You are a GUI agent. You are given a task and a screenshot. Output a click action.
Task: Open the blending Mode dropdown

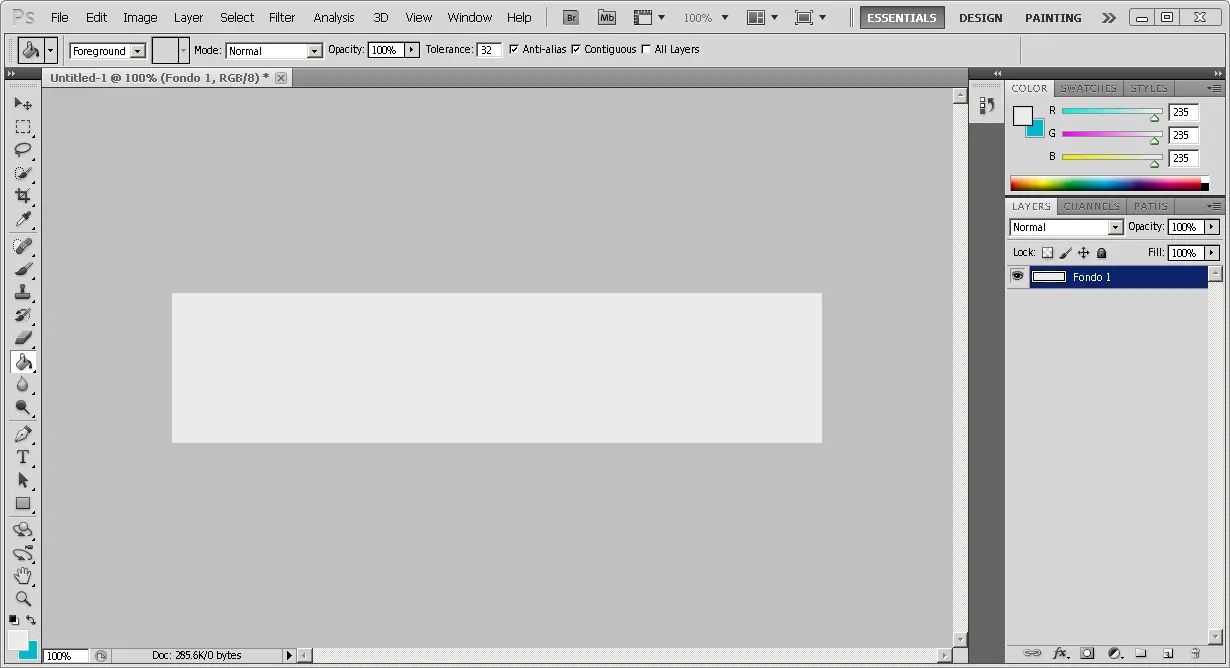313,50
